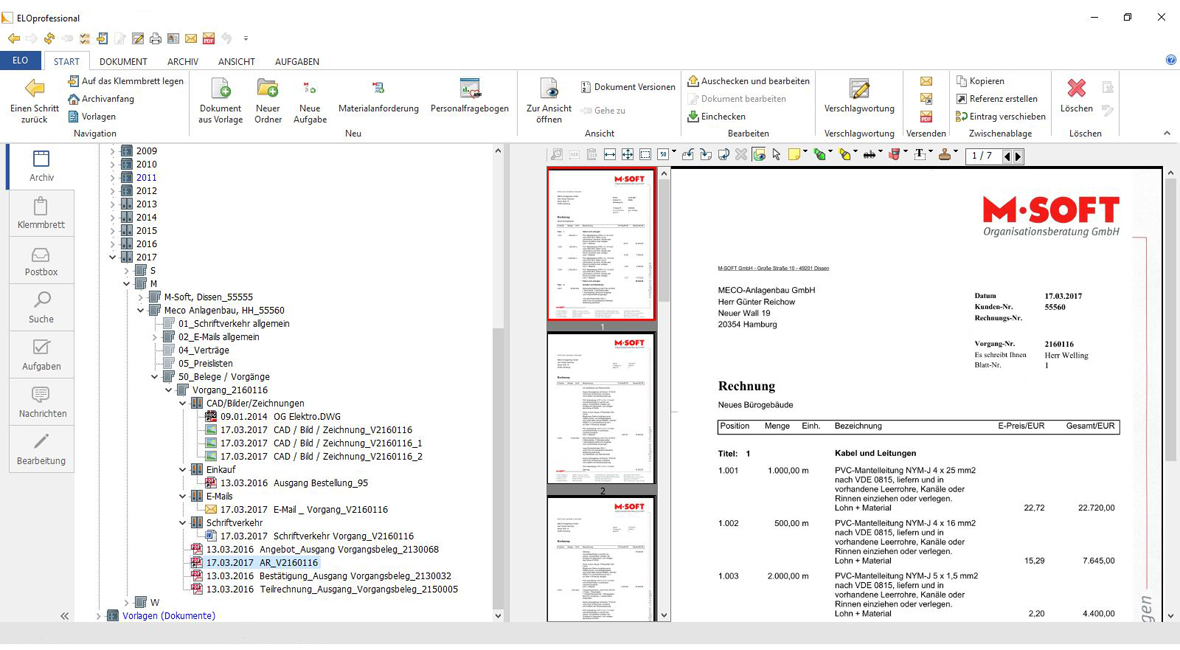1180x650 pixels.
Task: Send document as PDF icon in Versenden
Action: 926,117
